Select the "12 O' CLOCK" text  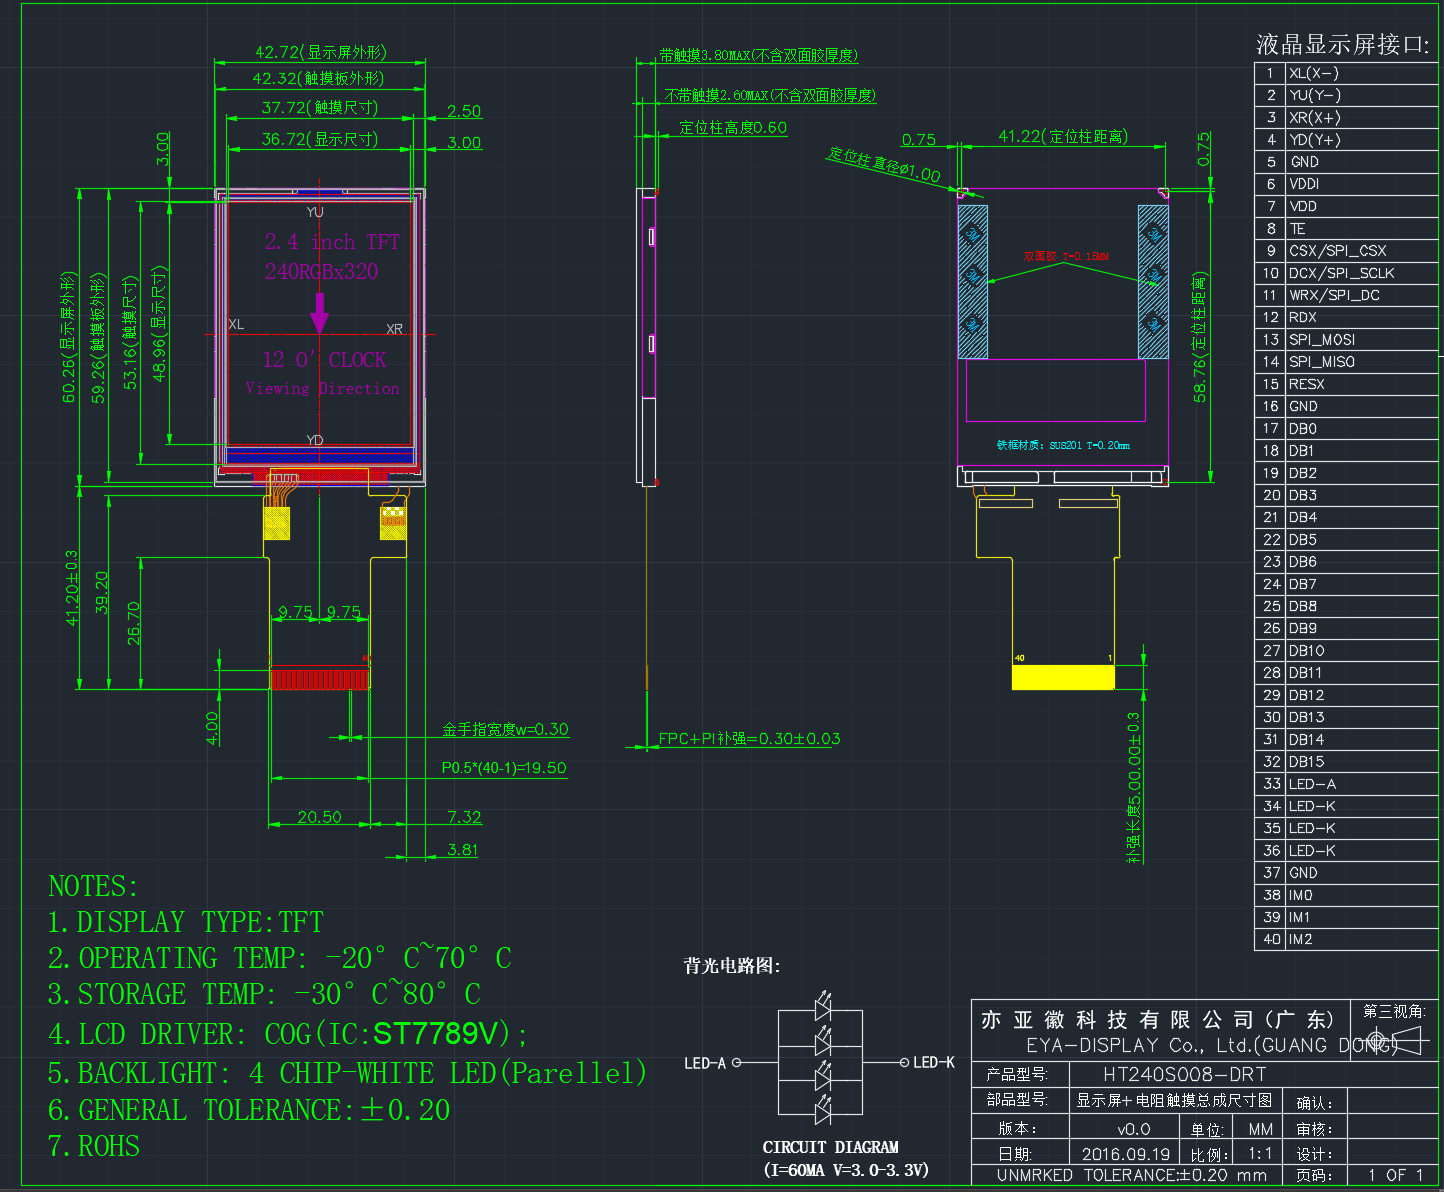point(324,360)
